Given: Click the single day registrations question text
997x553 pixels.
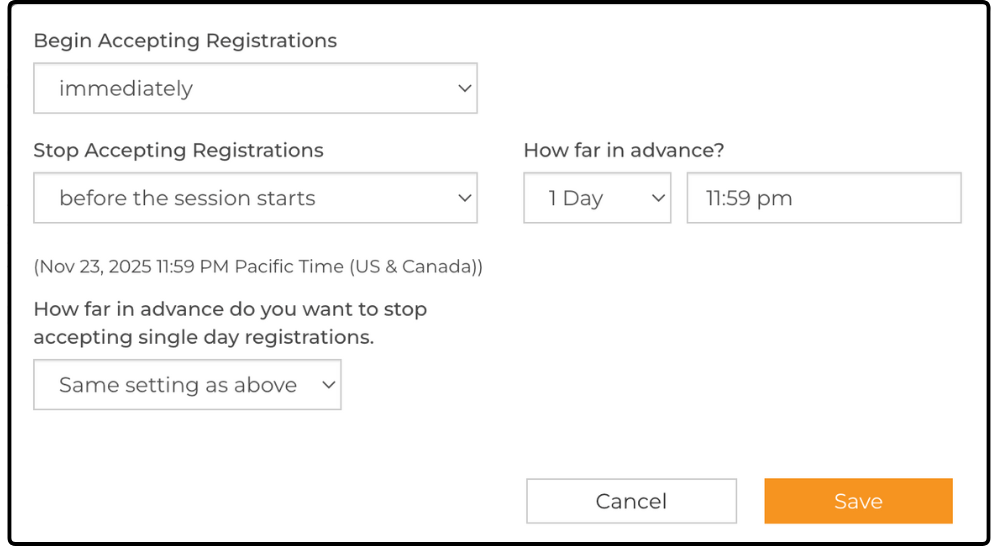Looking at the screenshot, I should coord(230,323).
